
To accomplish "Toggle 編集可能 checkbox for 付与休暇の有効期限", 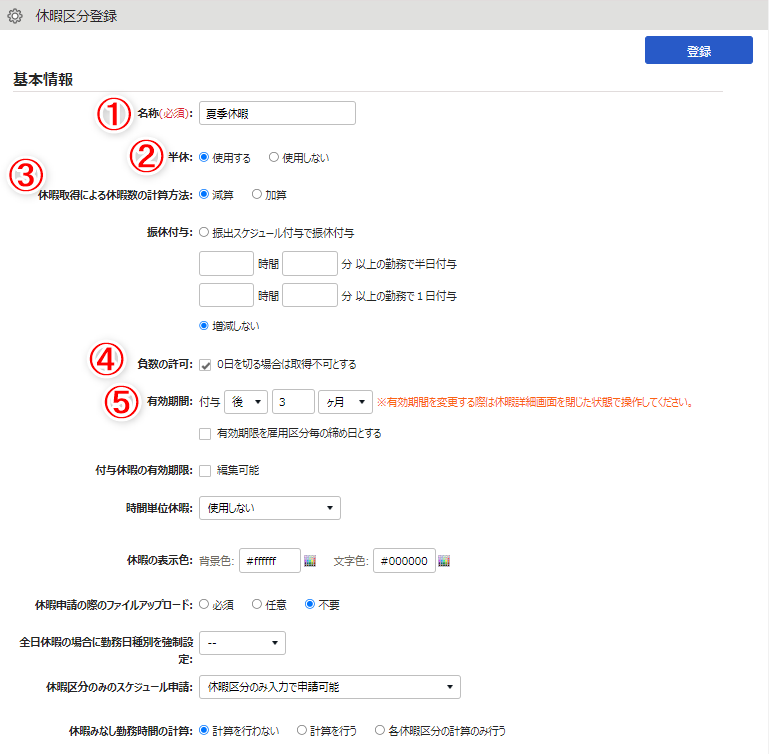I will pyautogui.click(x=205, y=471).
